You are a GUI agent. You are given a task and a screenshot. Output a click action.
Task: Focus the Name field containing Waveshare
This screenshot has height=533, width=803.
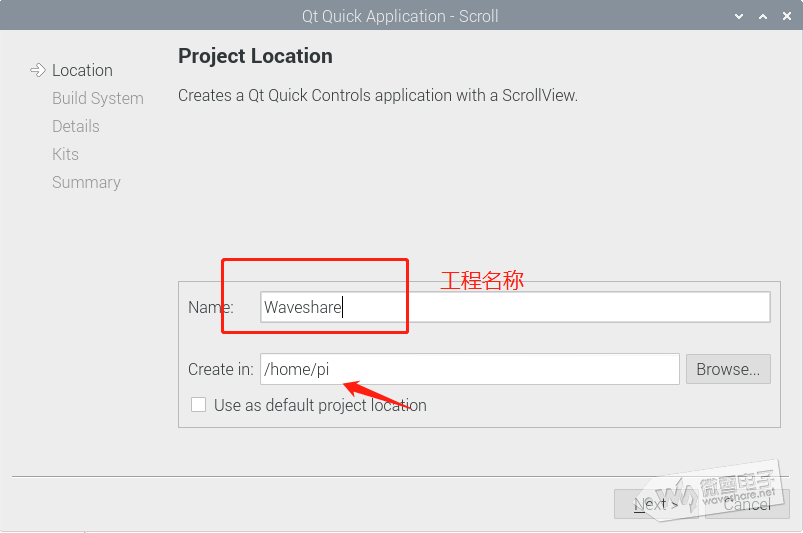point(515,308)
